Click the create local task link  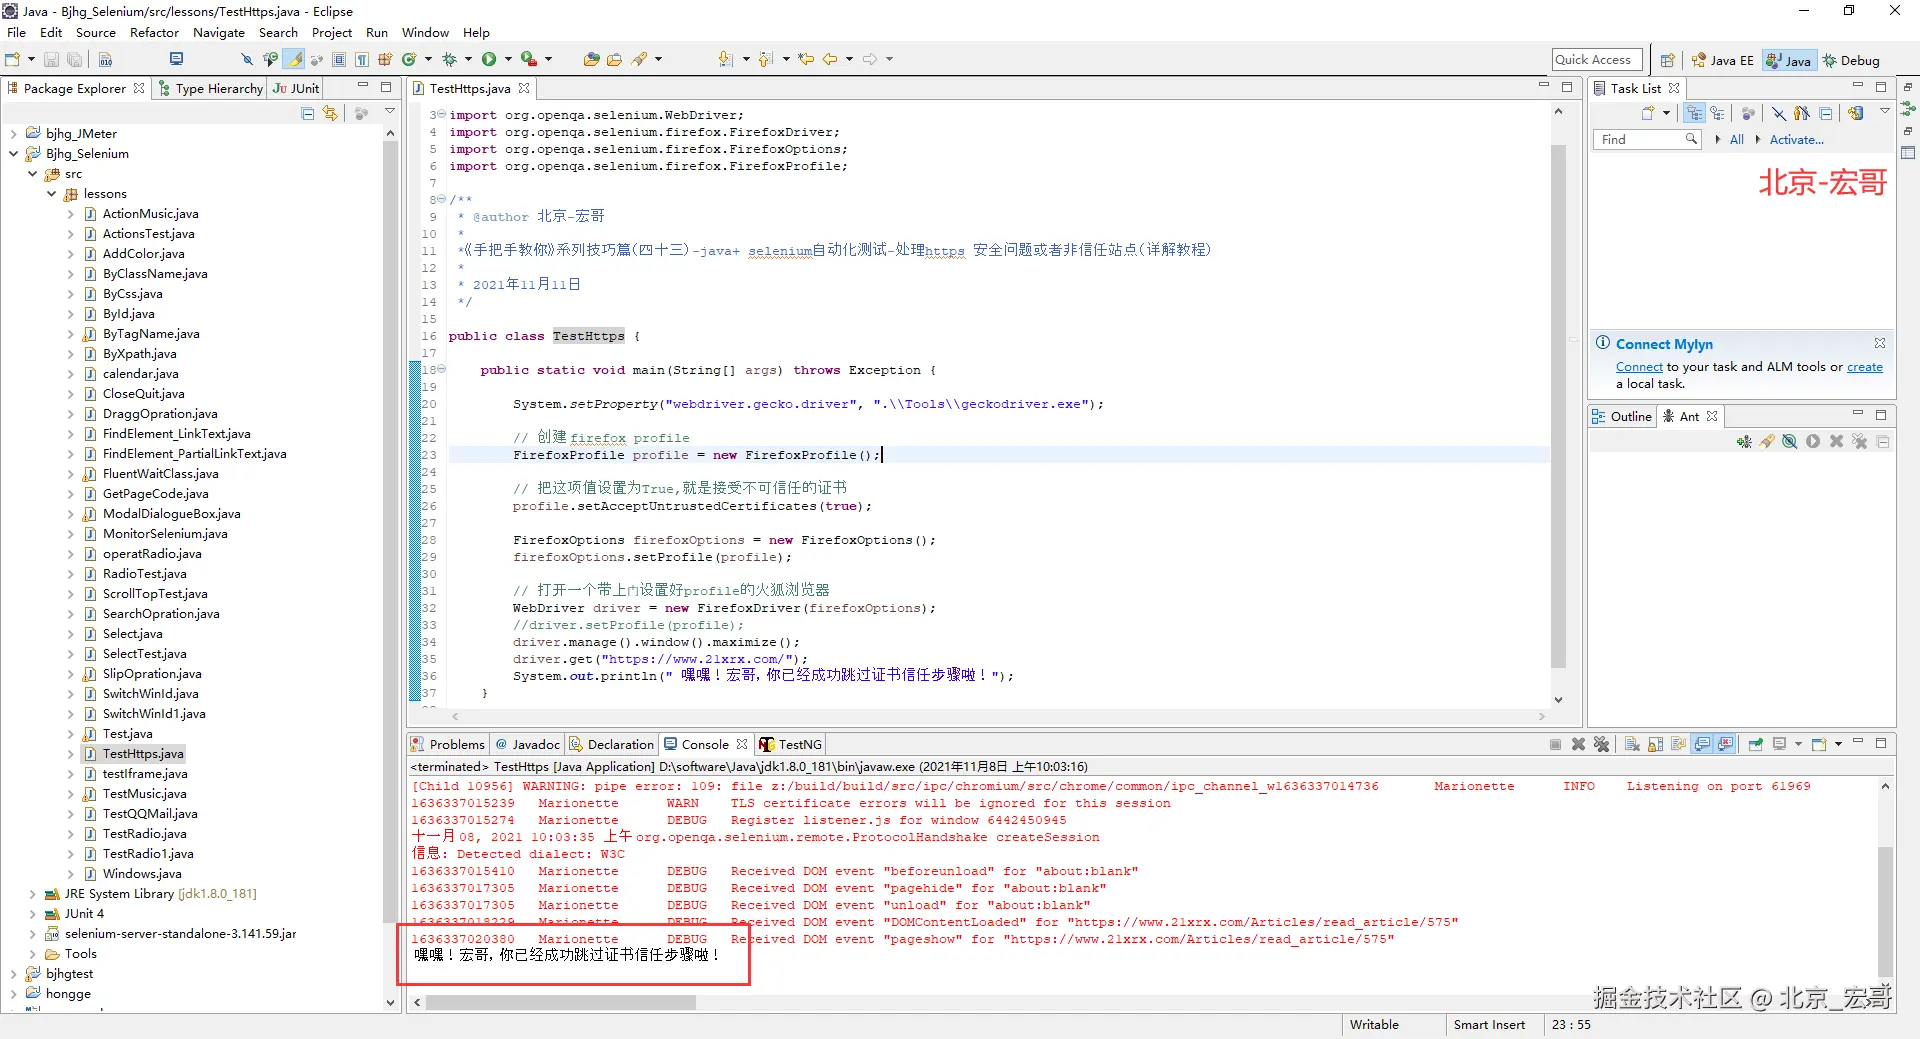click(x=1865, y=367)
